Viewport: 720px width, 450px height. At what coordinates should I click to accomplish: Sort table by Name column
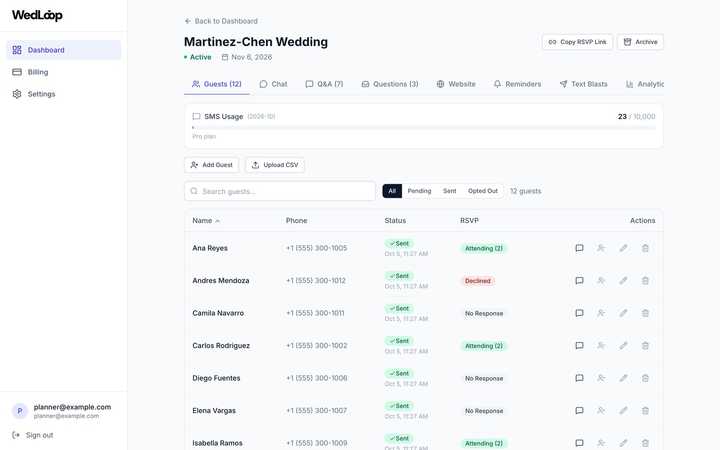tap(206, 221)
